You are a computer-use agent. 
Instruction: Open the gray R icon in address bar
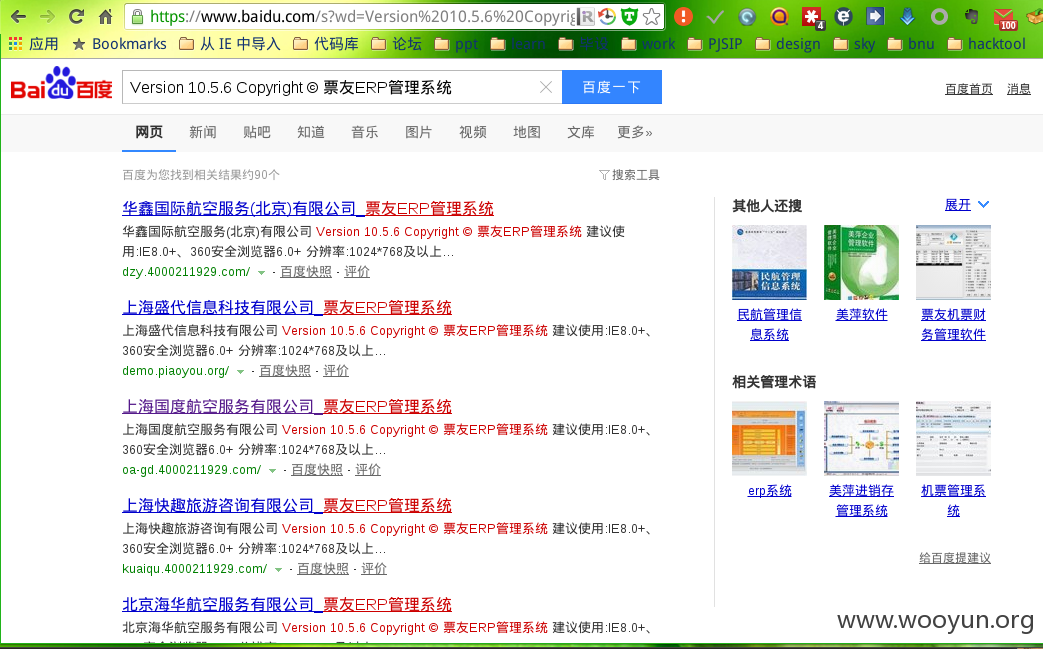(585, 17)
